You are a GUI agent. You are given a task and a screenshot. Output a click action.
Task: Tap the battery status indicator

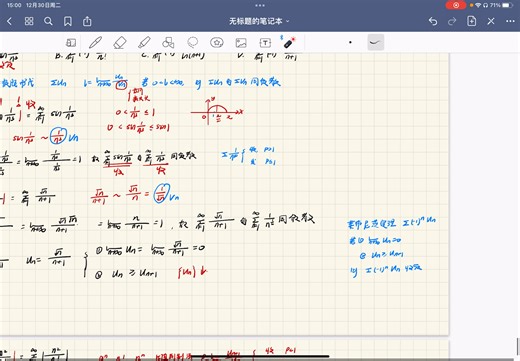(507, 5)
